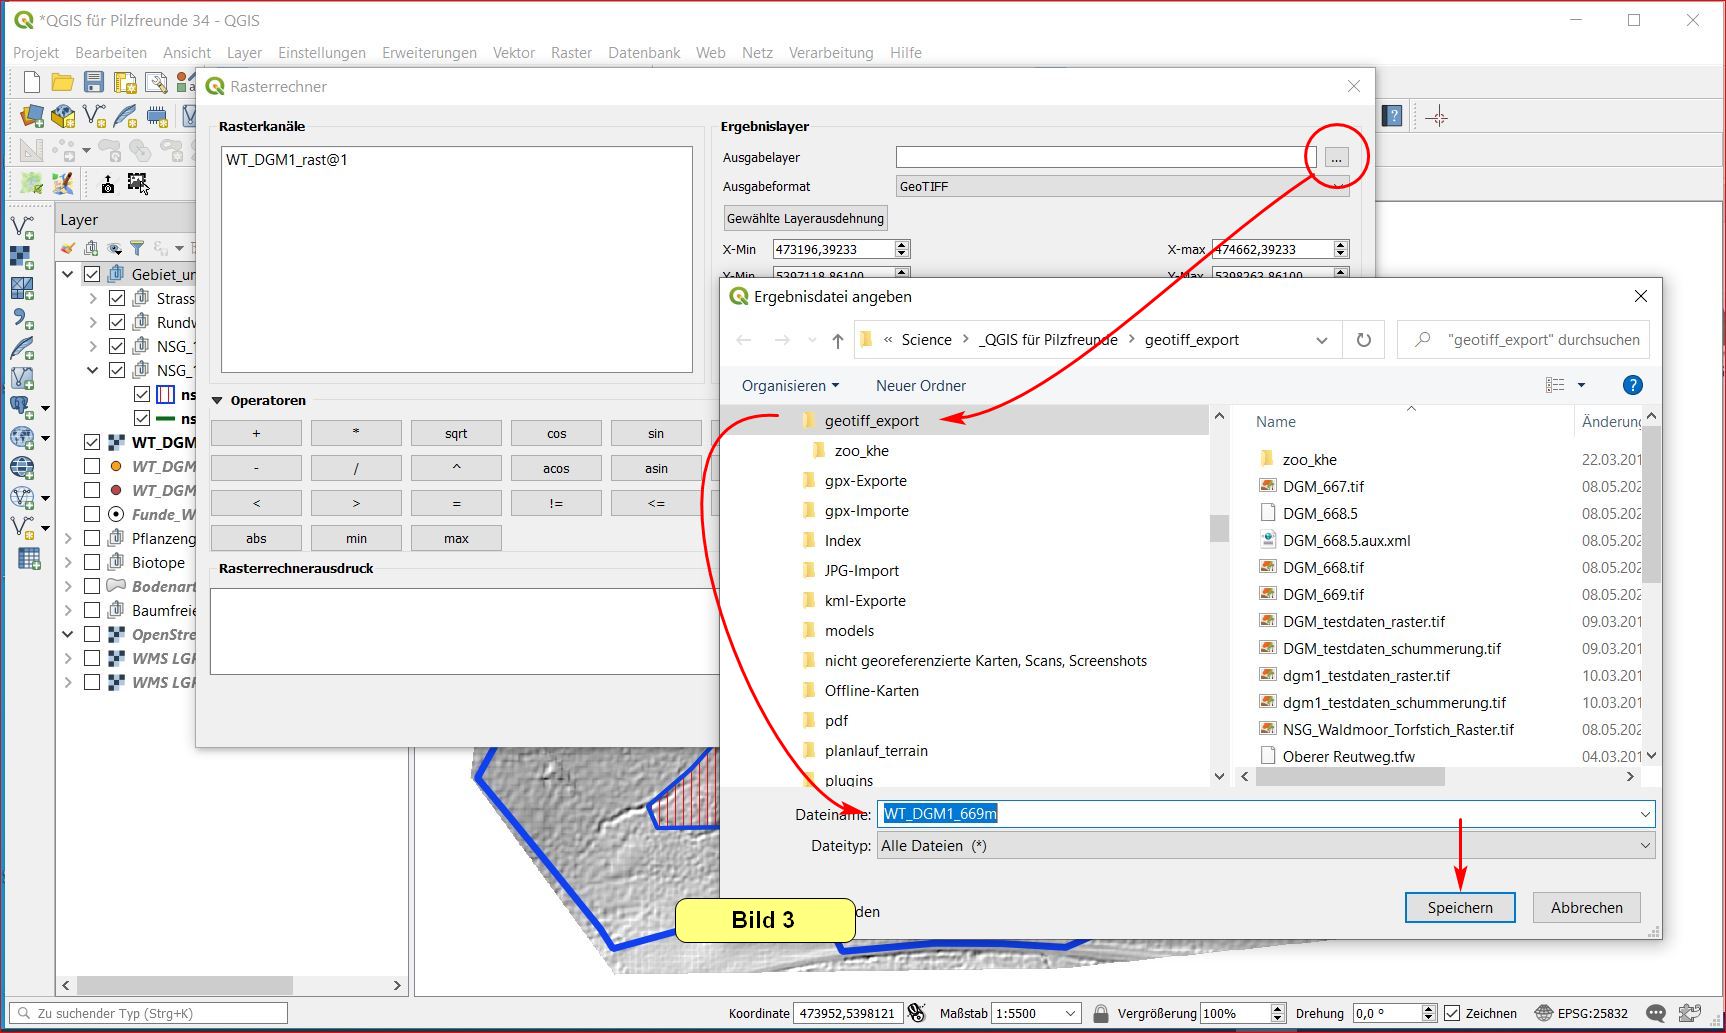Open the Dateityp dropdown
The image size is (1726, 1033).
click(1265, 846)
